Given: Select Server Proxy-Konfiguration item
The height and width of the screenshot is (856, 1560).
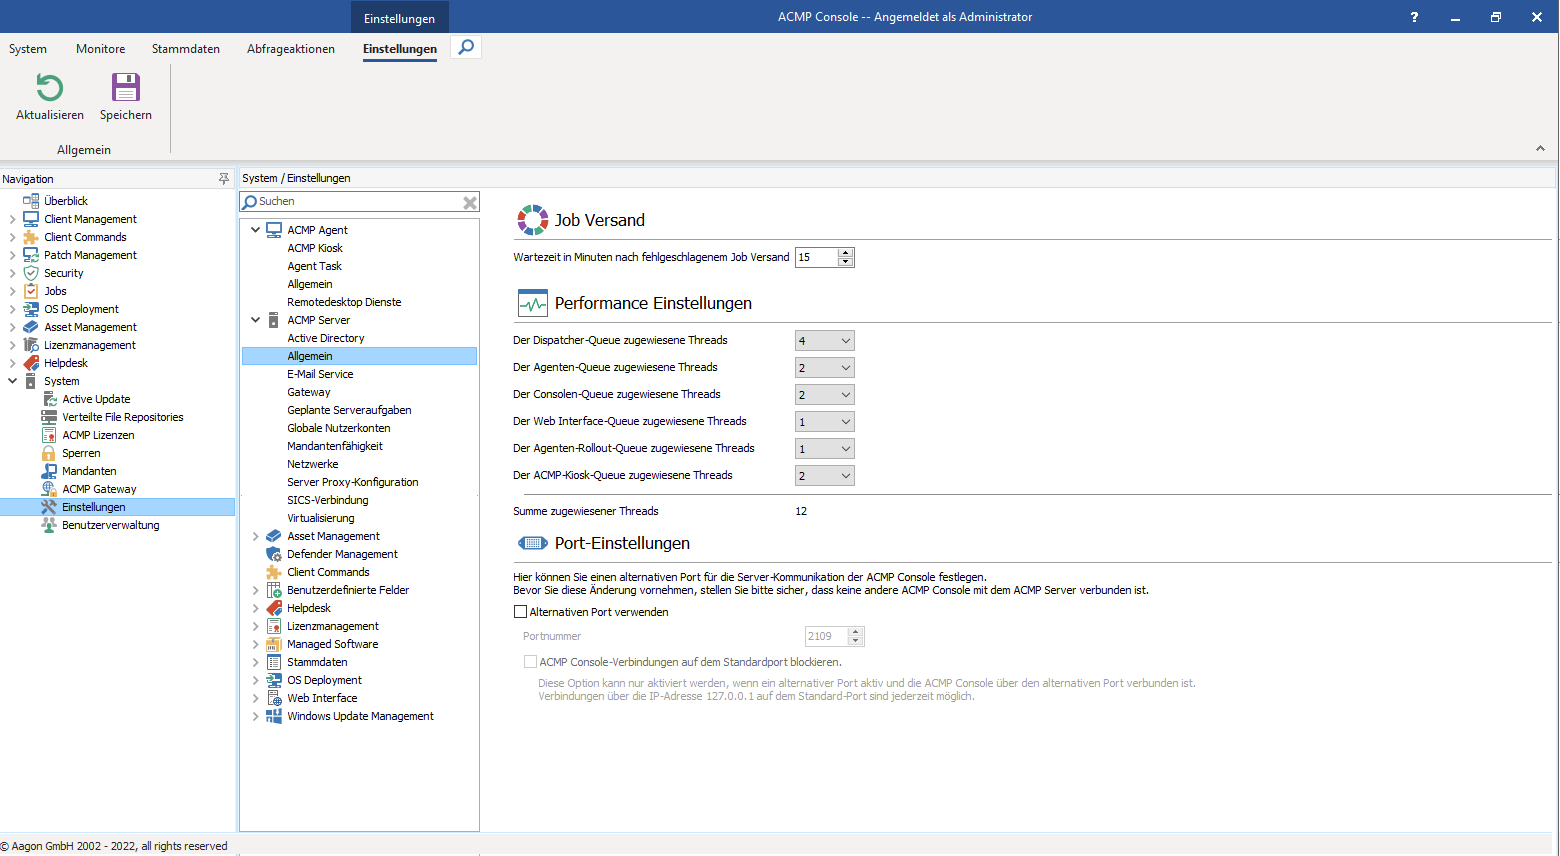Looking at the screenshot, I should coord(353,482).
